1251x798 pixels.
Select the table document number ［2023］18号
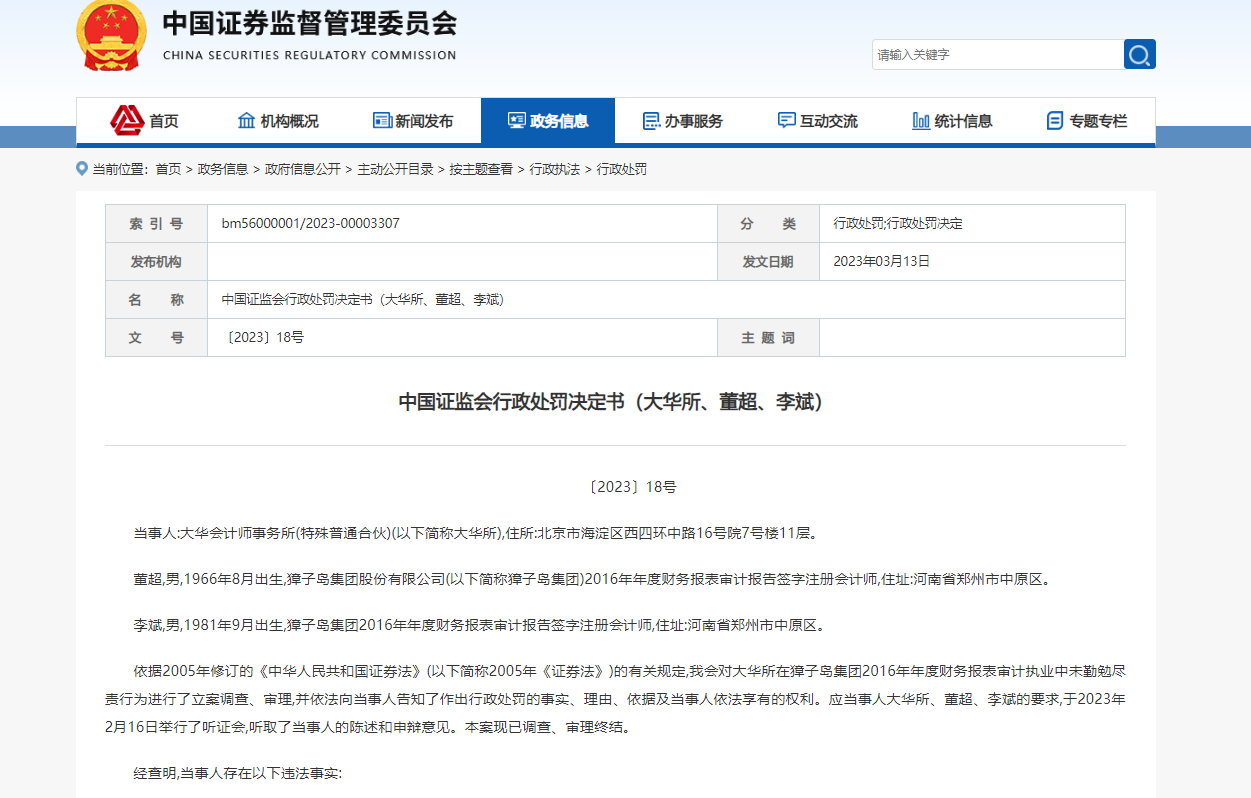click(264, 337)
